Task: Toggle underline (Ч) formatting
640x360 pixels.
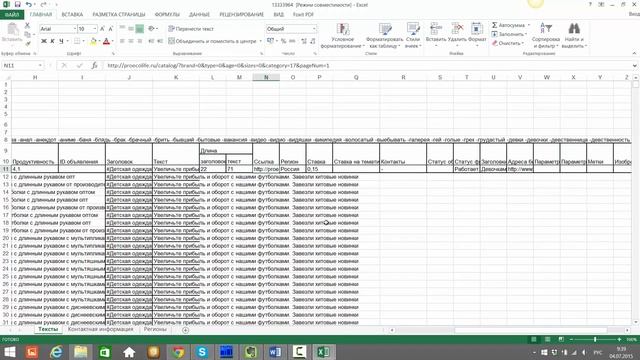Action: click(62, 41)
